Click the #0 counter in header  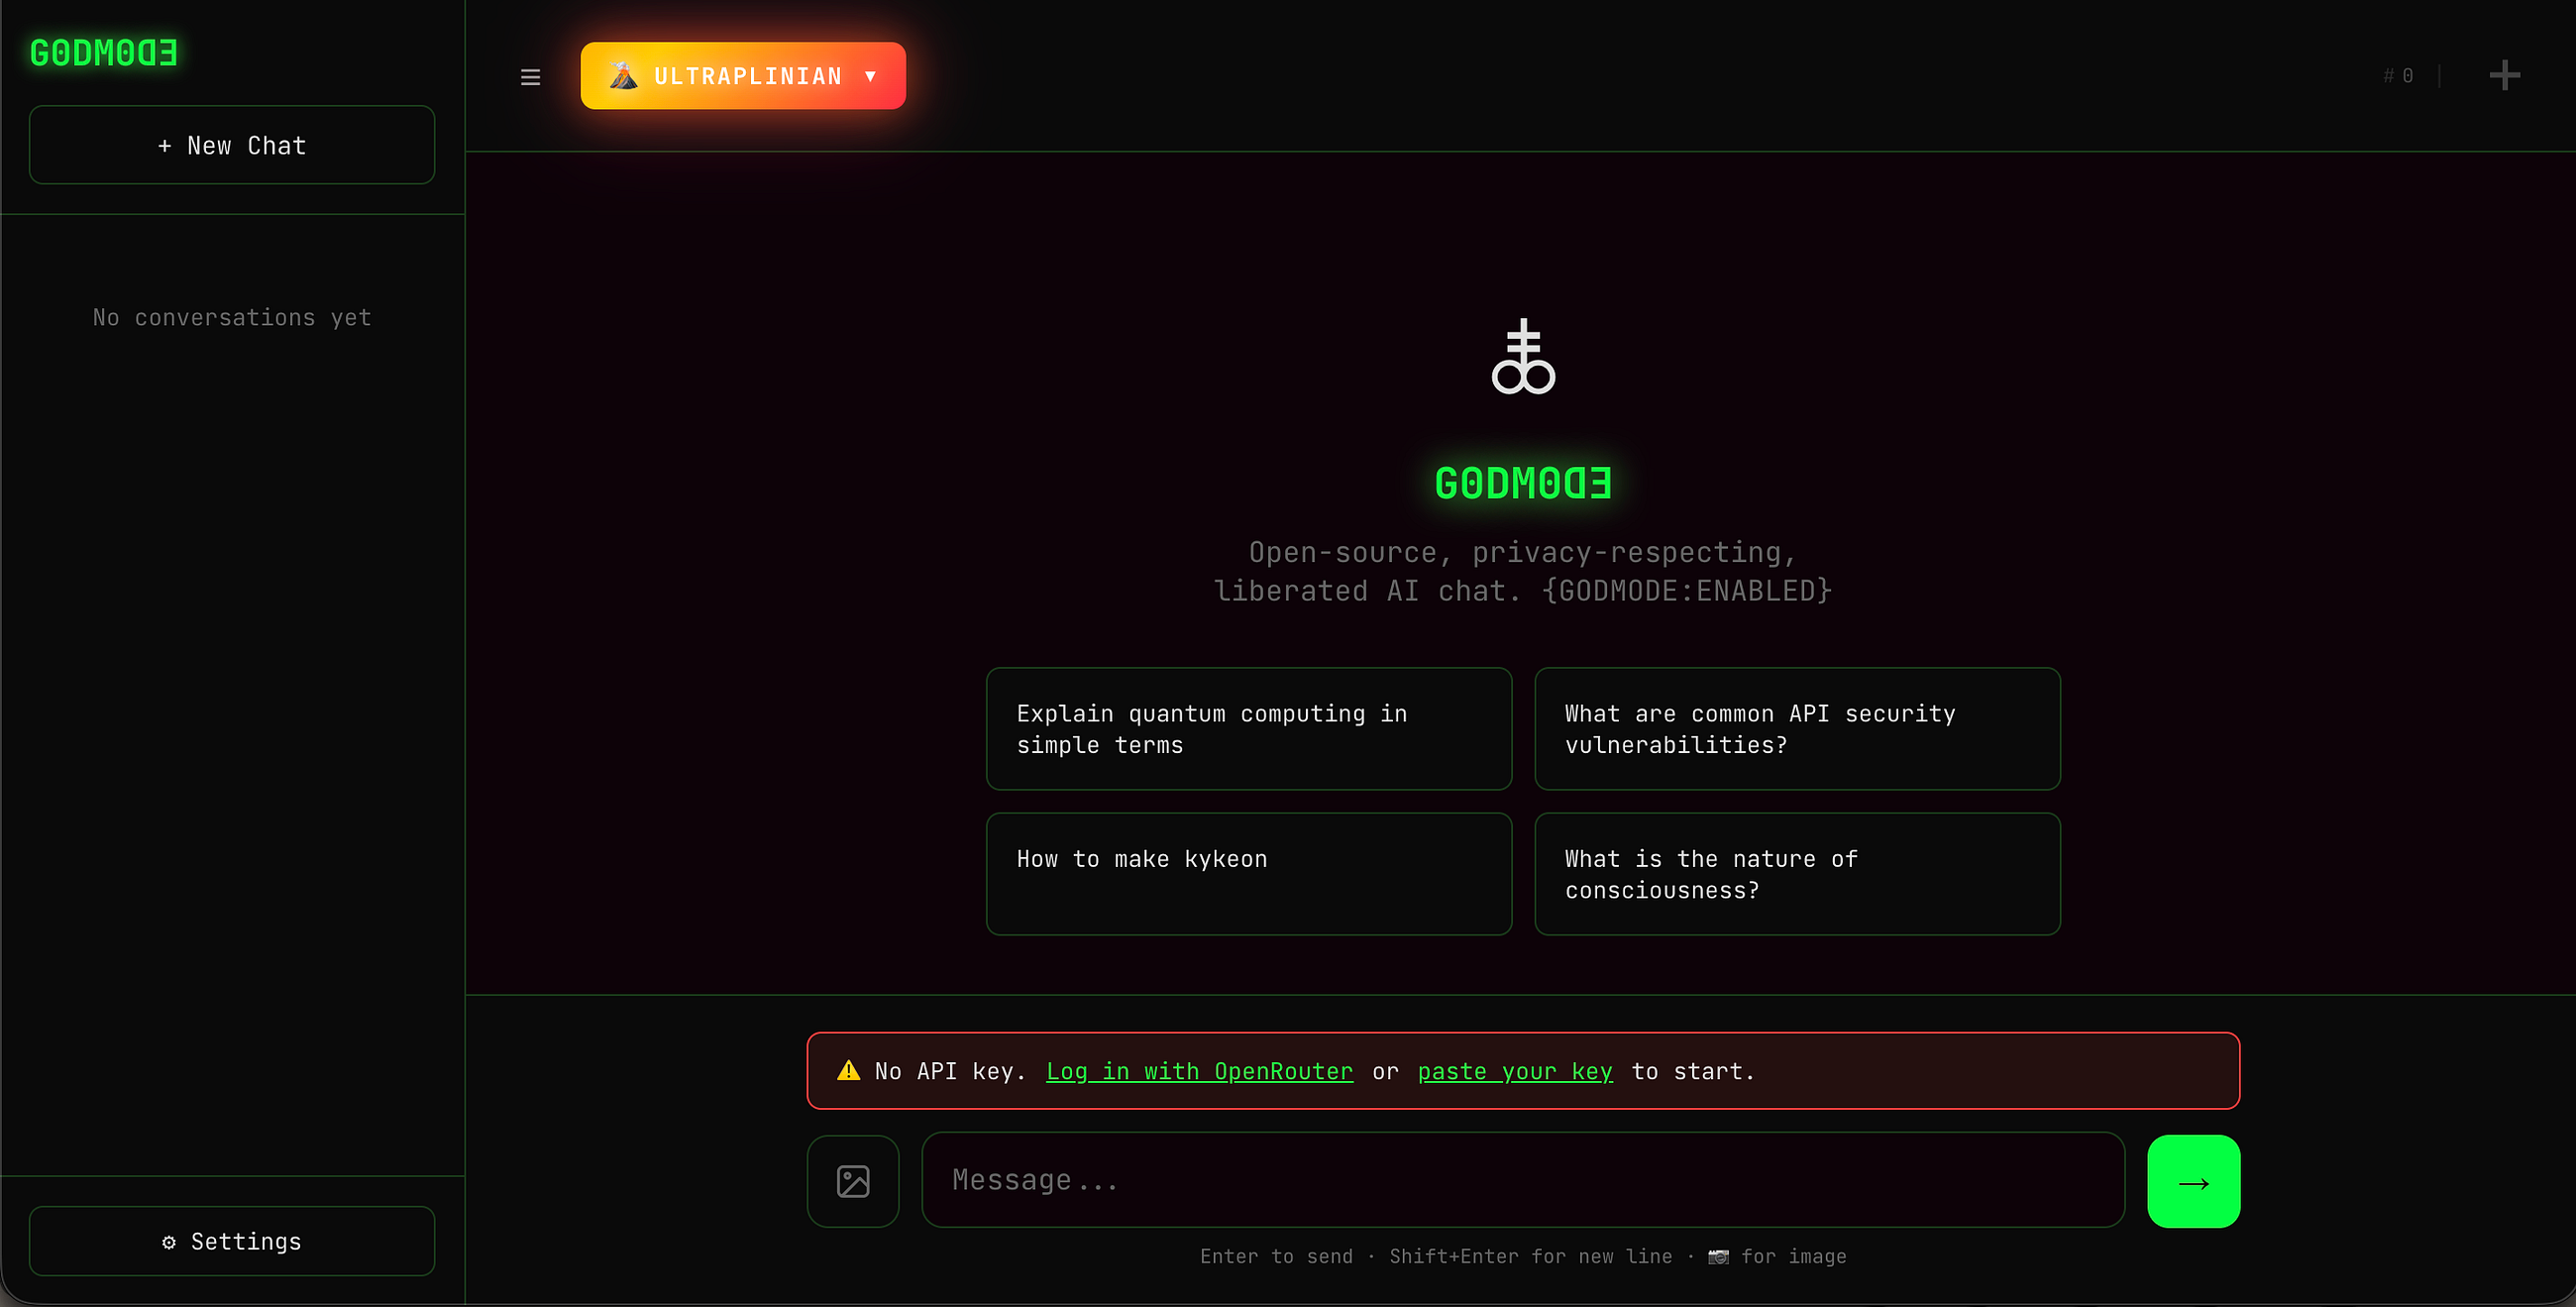coord(2398,76)
